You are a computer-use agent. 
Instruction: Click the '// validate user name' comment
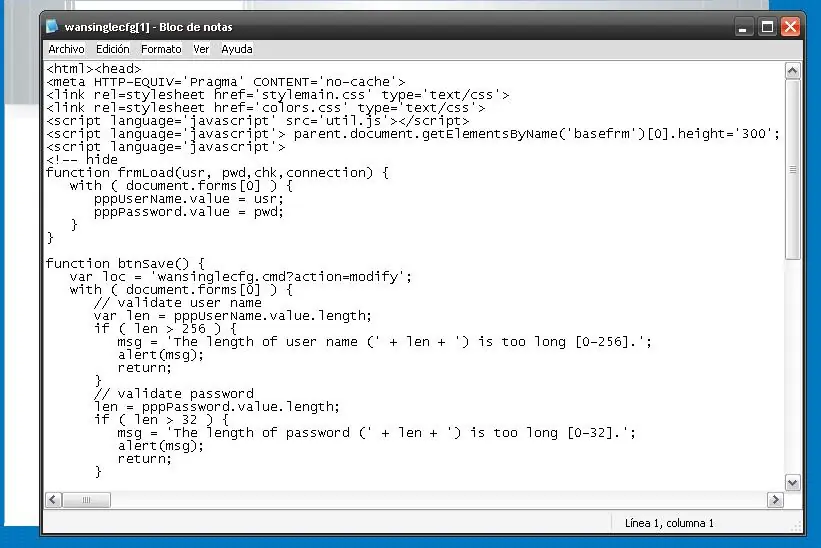[x=177, y=303]
